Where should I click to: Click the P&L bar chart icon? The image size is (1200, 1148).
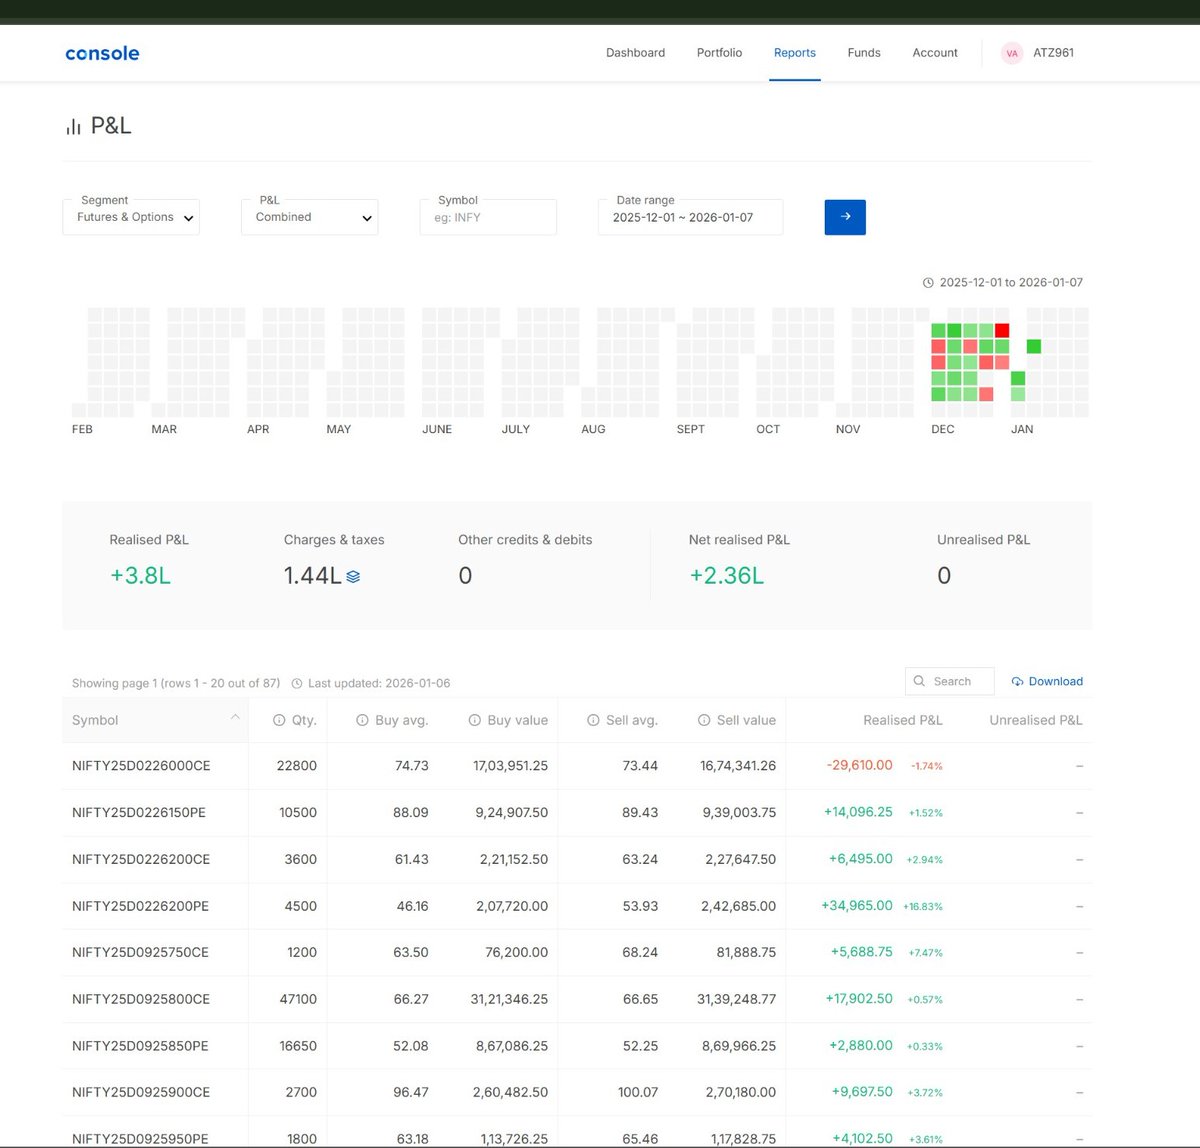click(x=73, y=127)
